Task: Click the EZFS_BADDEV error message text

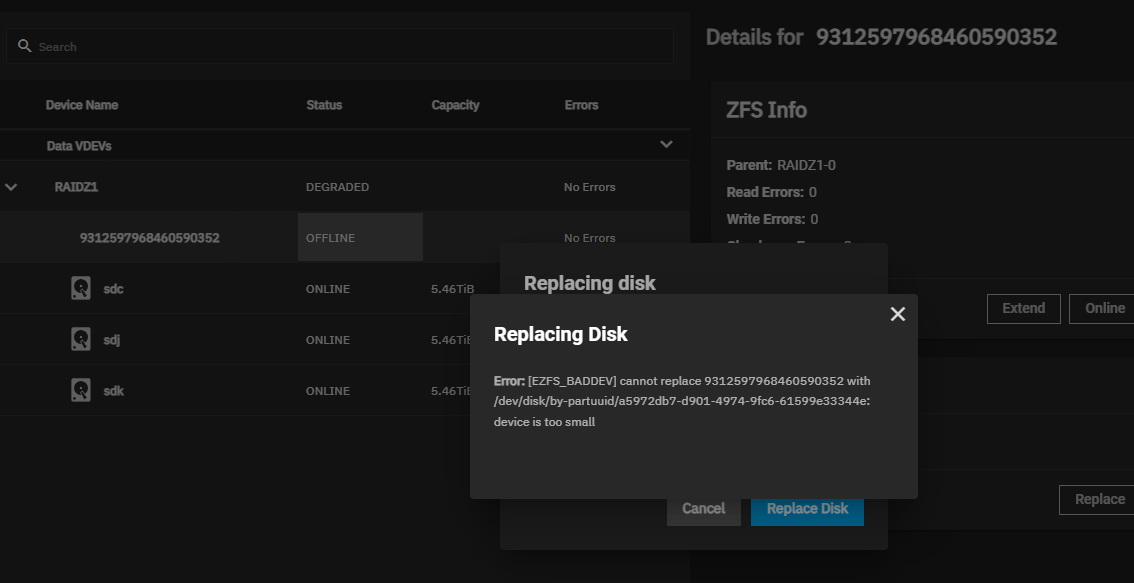Action: [682, 401]
